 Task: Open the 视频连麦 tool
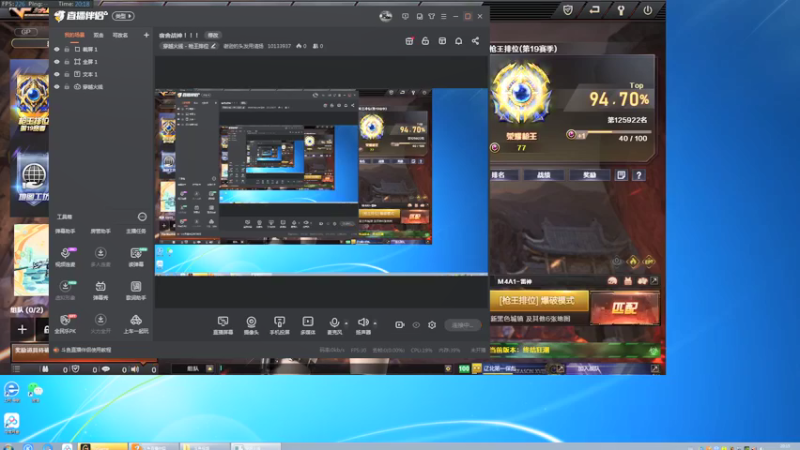coord(65,257)
